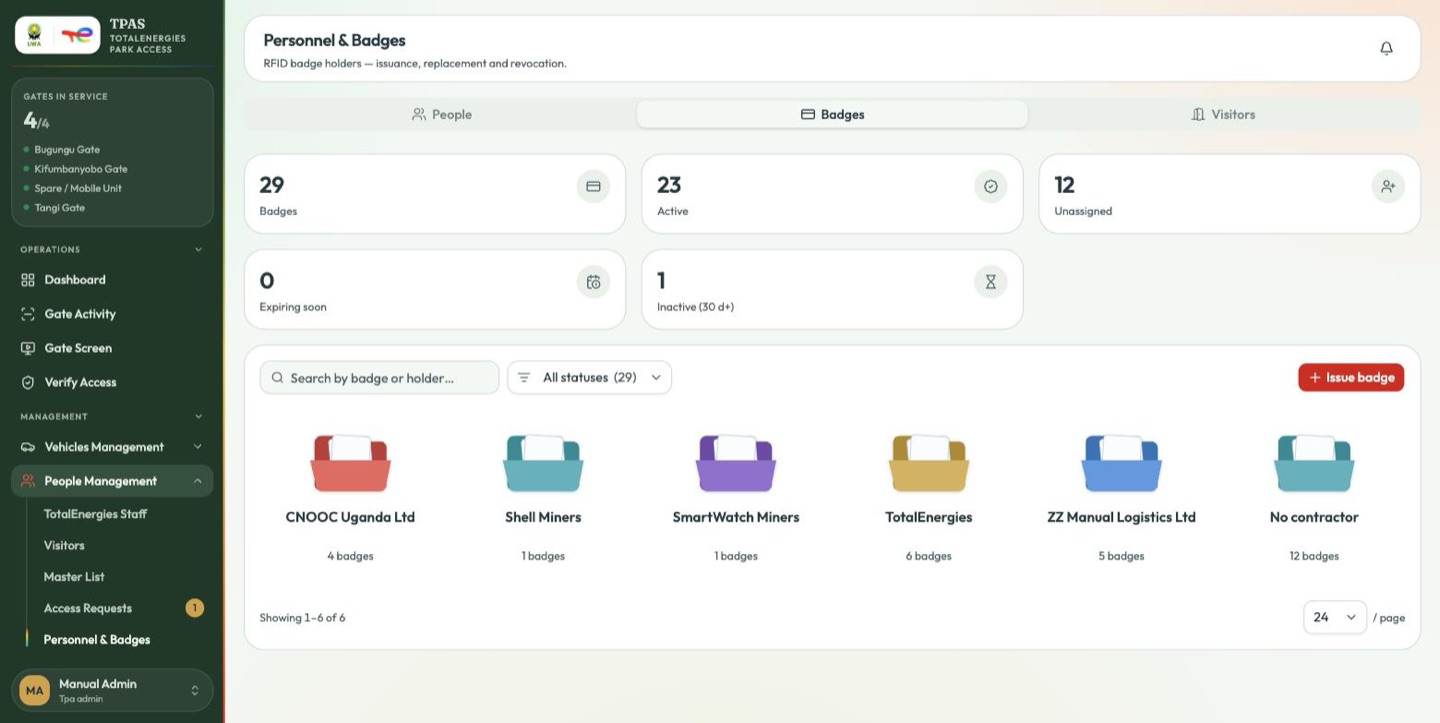The width and height of the screenshot is (1440, 723).
Task: Collapse the Management section chevron
Action: tap(198, 416)
